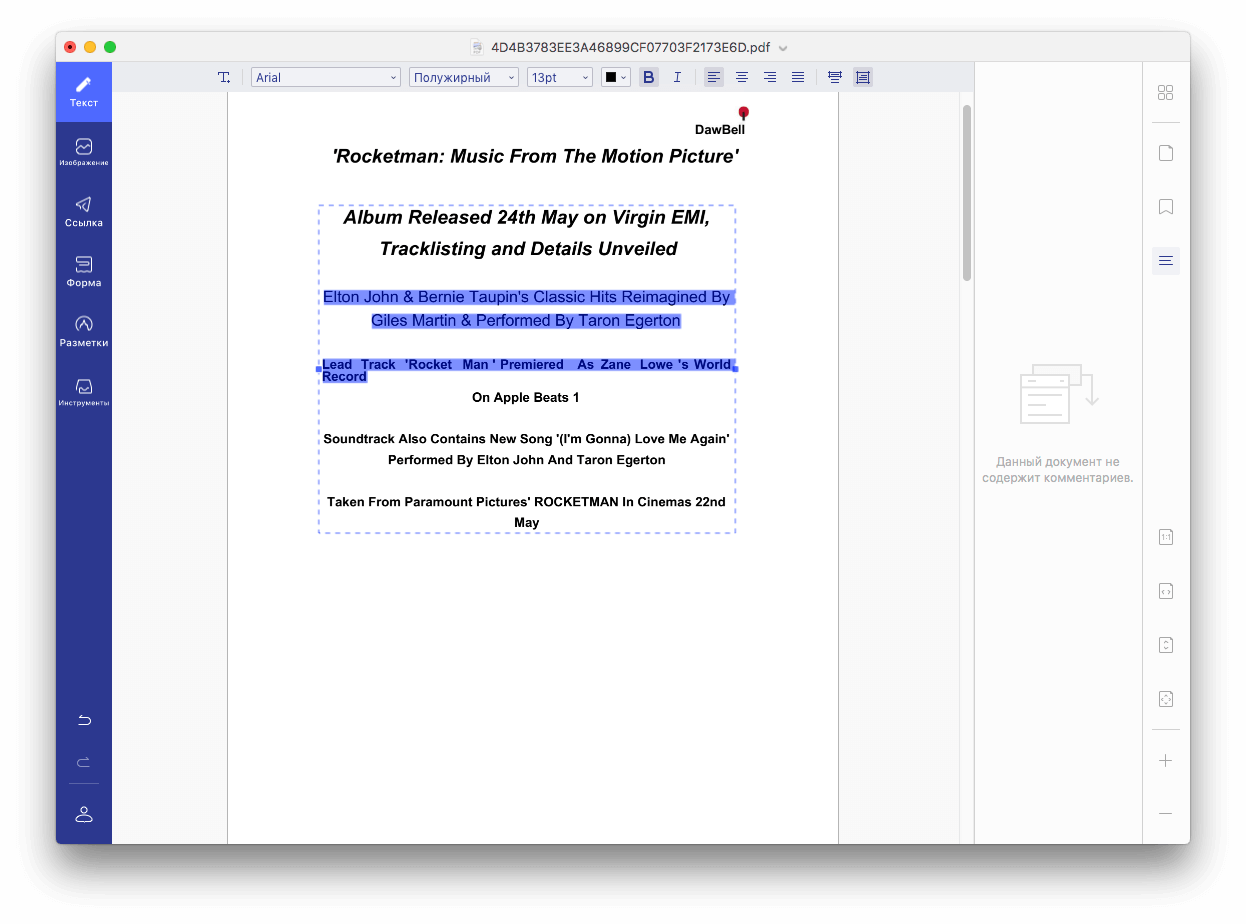Viewport: 1246px width, 924px height.
Task: Open the 13pt font size dropdown
Action: (559, 76)
